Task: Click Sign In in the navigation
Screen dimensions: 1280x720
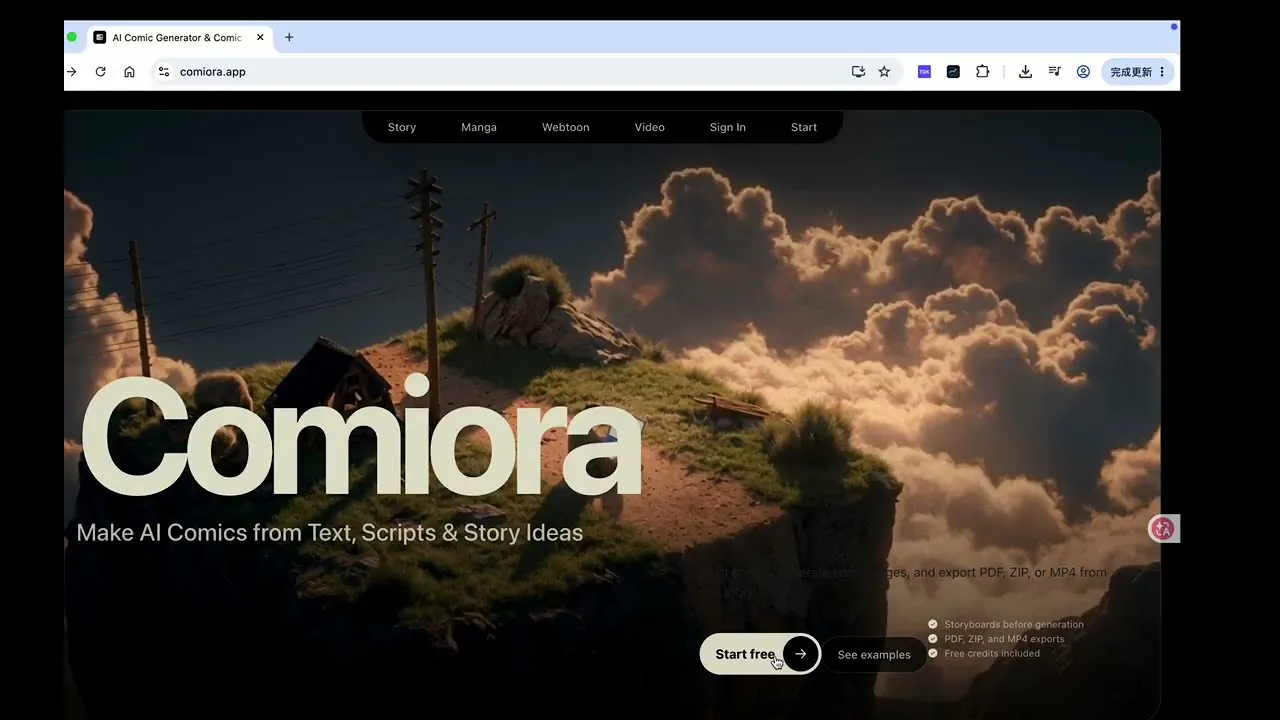Action: (x=728, y=127)
